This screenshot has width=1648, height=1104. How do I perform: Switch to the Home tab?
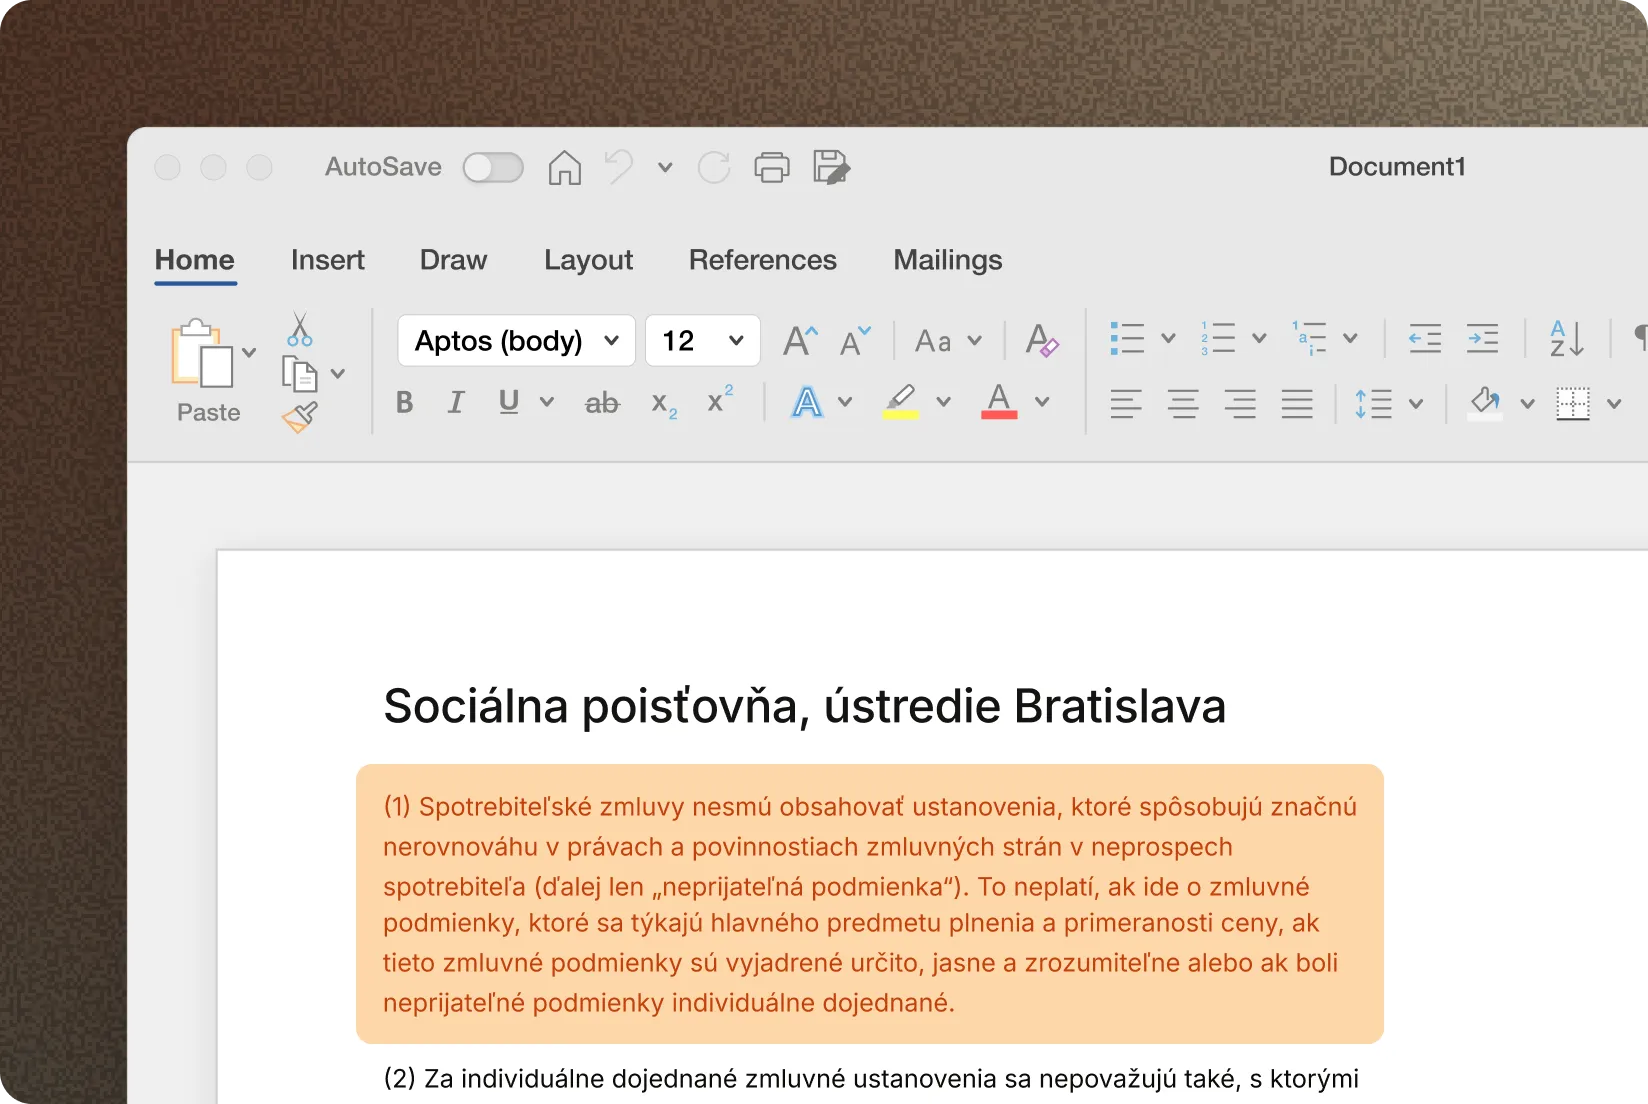pos(195,260)
